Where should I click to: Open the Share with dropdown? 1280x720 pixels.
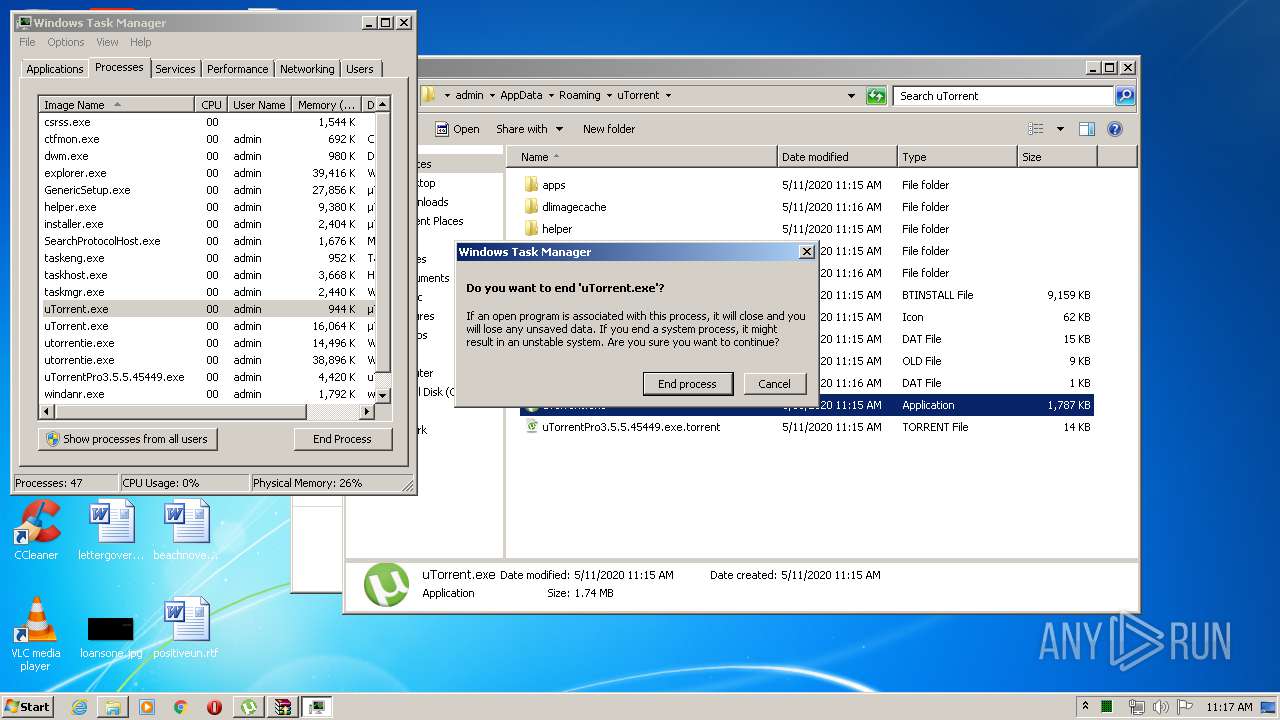pyautogui.click(x=529, y=129)
